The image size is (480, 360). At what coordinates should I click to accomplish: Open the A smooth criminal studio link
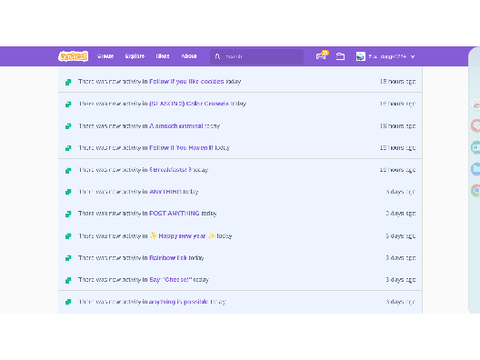tap(176, 126)
